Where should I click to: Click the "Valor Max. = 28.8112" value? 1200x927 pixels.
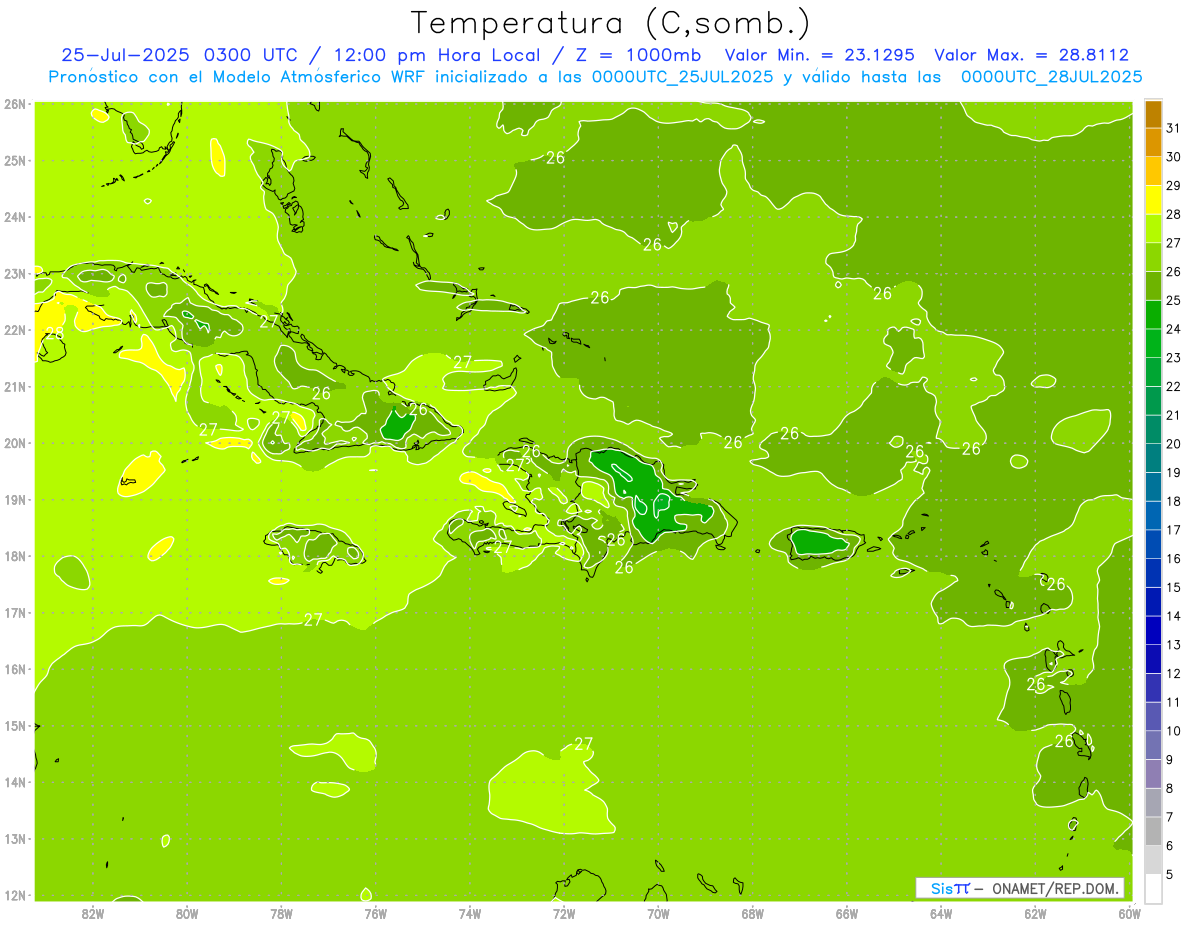click(1031, 55)
